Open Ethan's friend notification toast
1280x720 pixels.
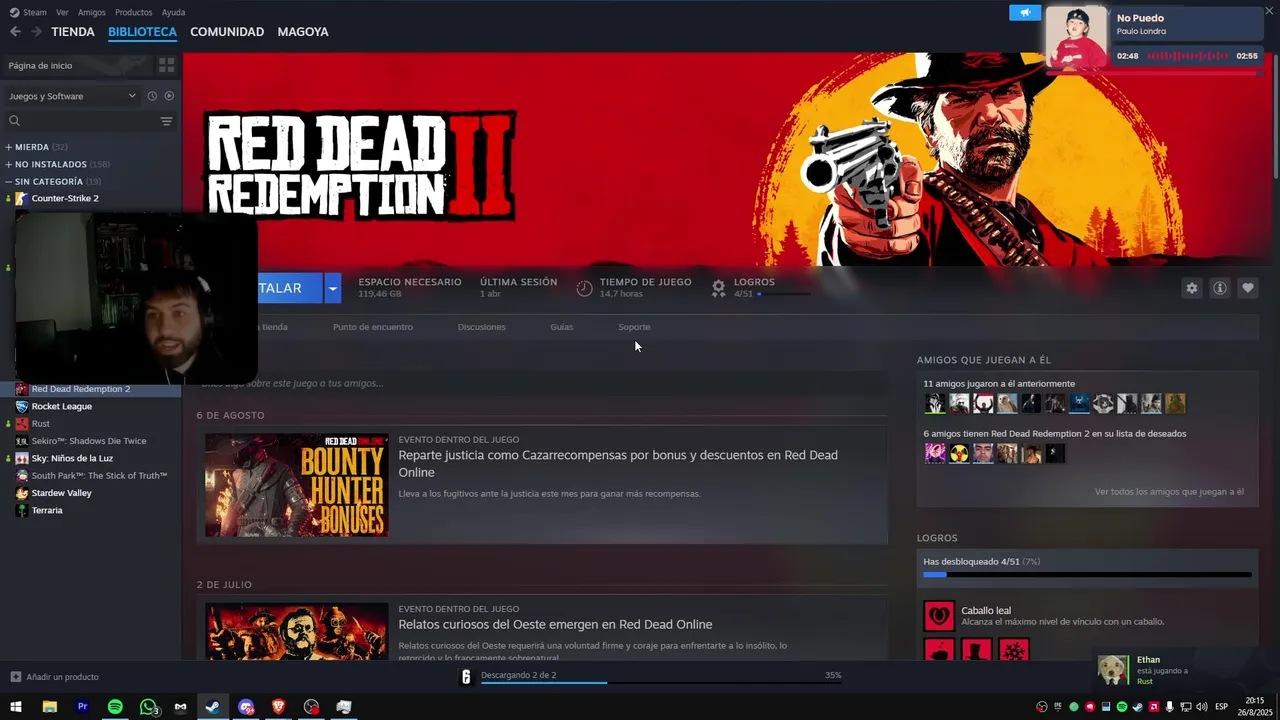click(x=1183, y=670)
